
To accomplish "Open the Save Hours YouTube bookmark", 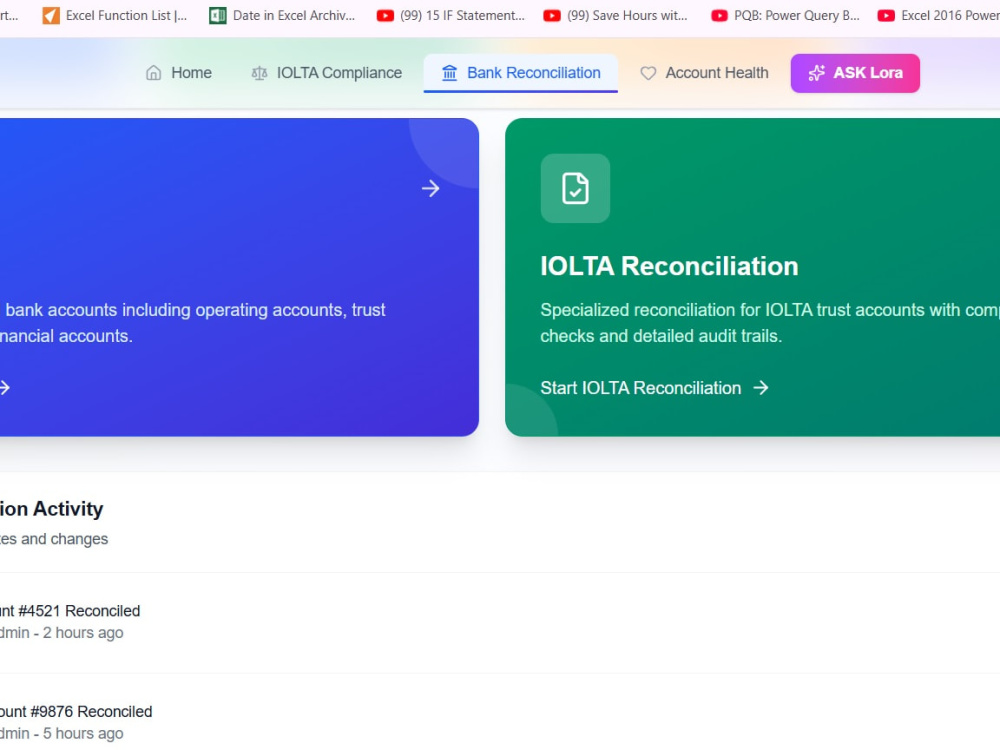I will (x=615, y=15).
